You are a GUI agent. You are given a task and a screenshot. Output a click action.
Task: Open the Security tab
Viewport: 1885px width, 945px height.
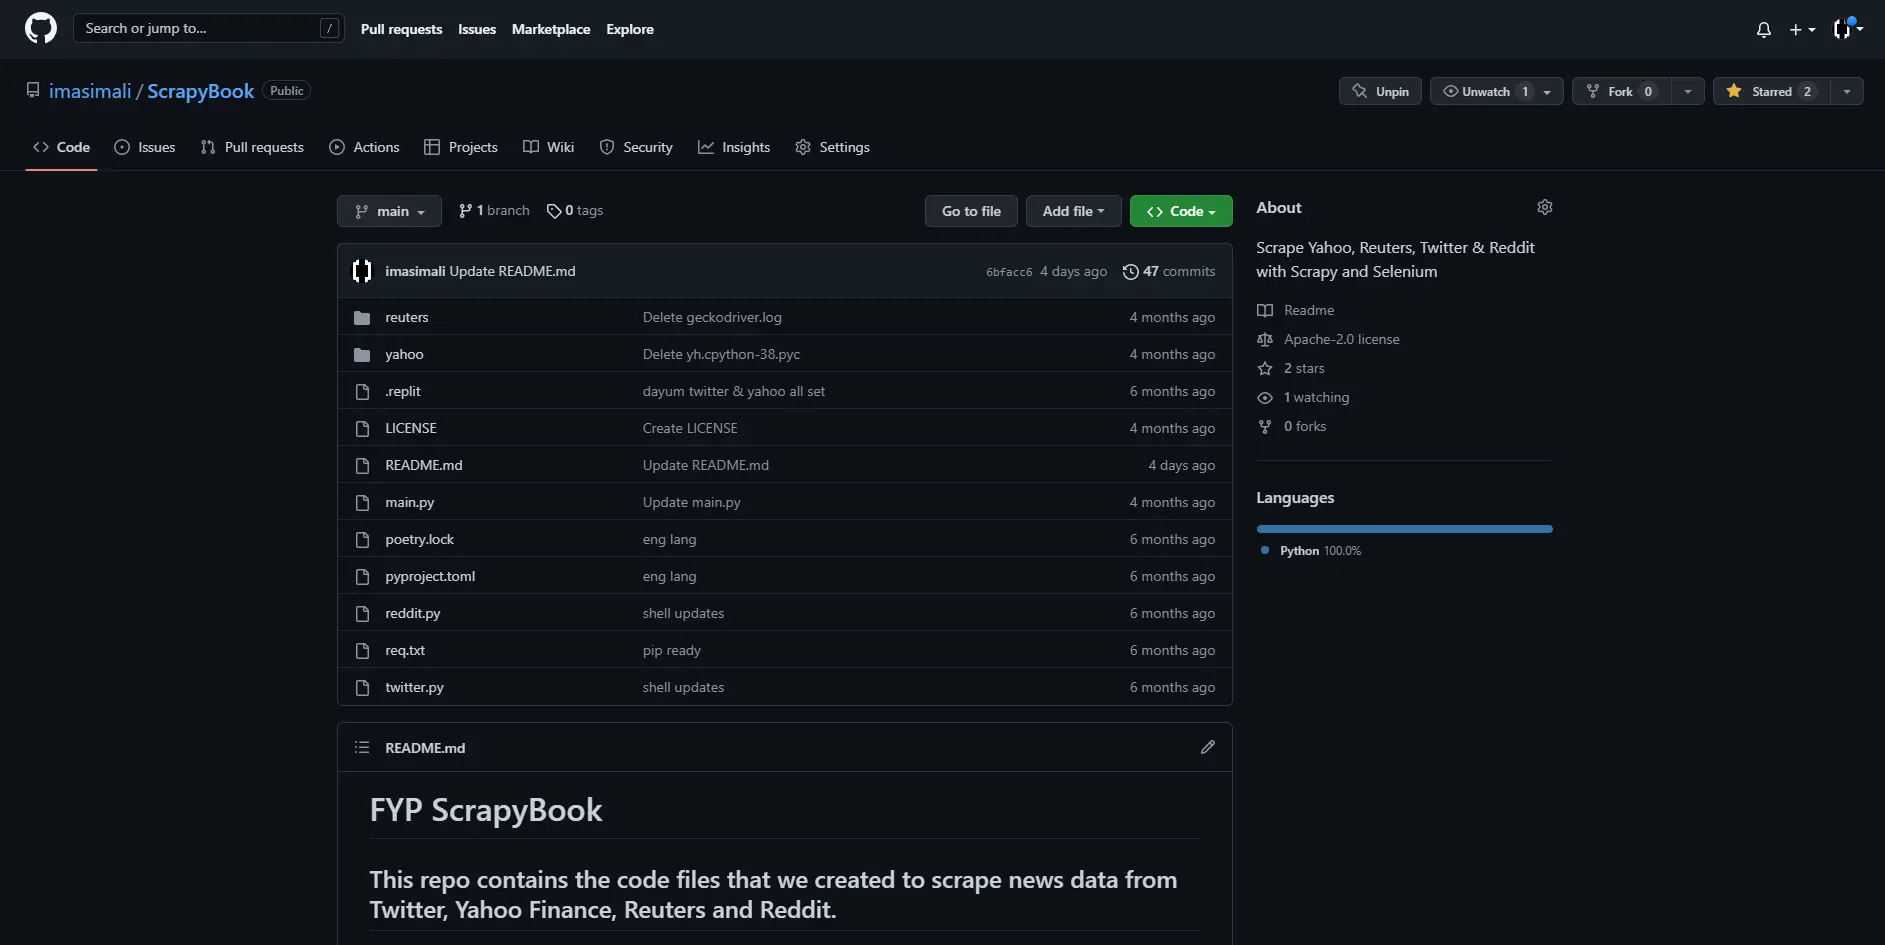[x=636, y=147]
